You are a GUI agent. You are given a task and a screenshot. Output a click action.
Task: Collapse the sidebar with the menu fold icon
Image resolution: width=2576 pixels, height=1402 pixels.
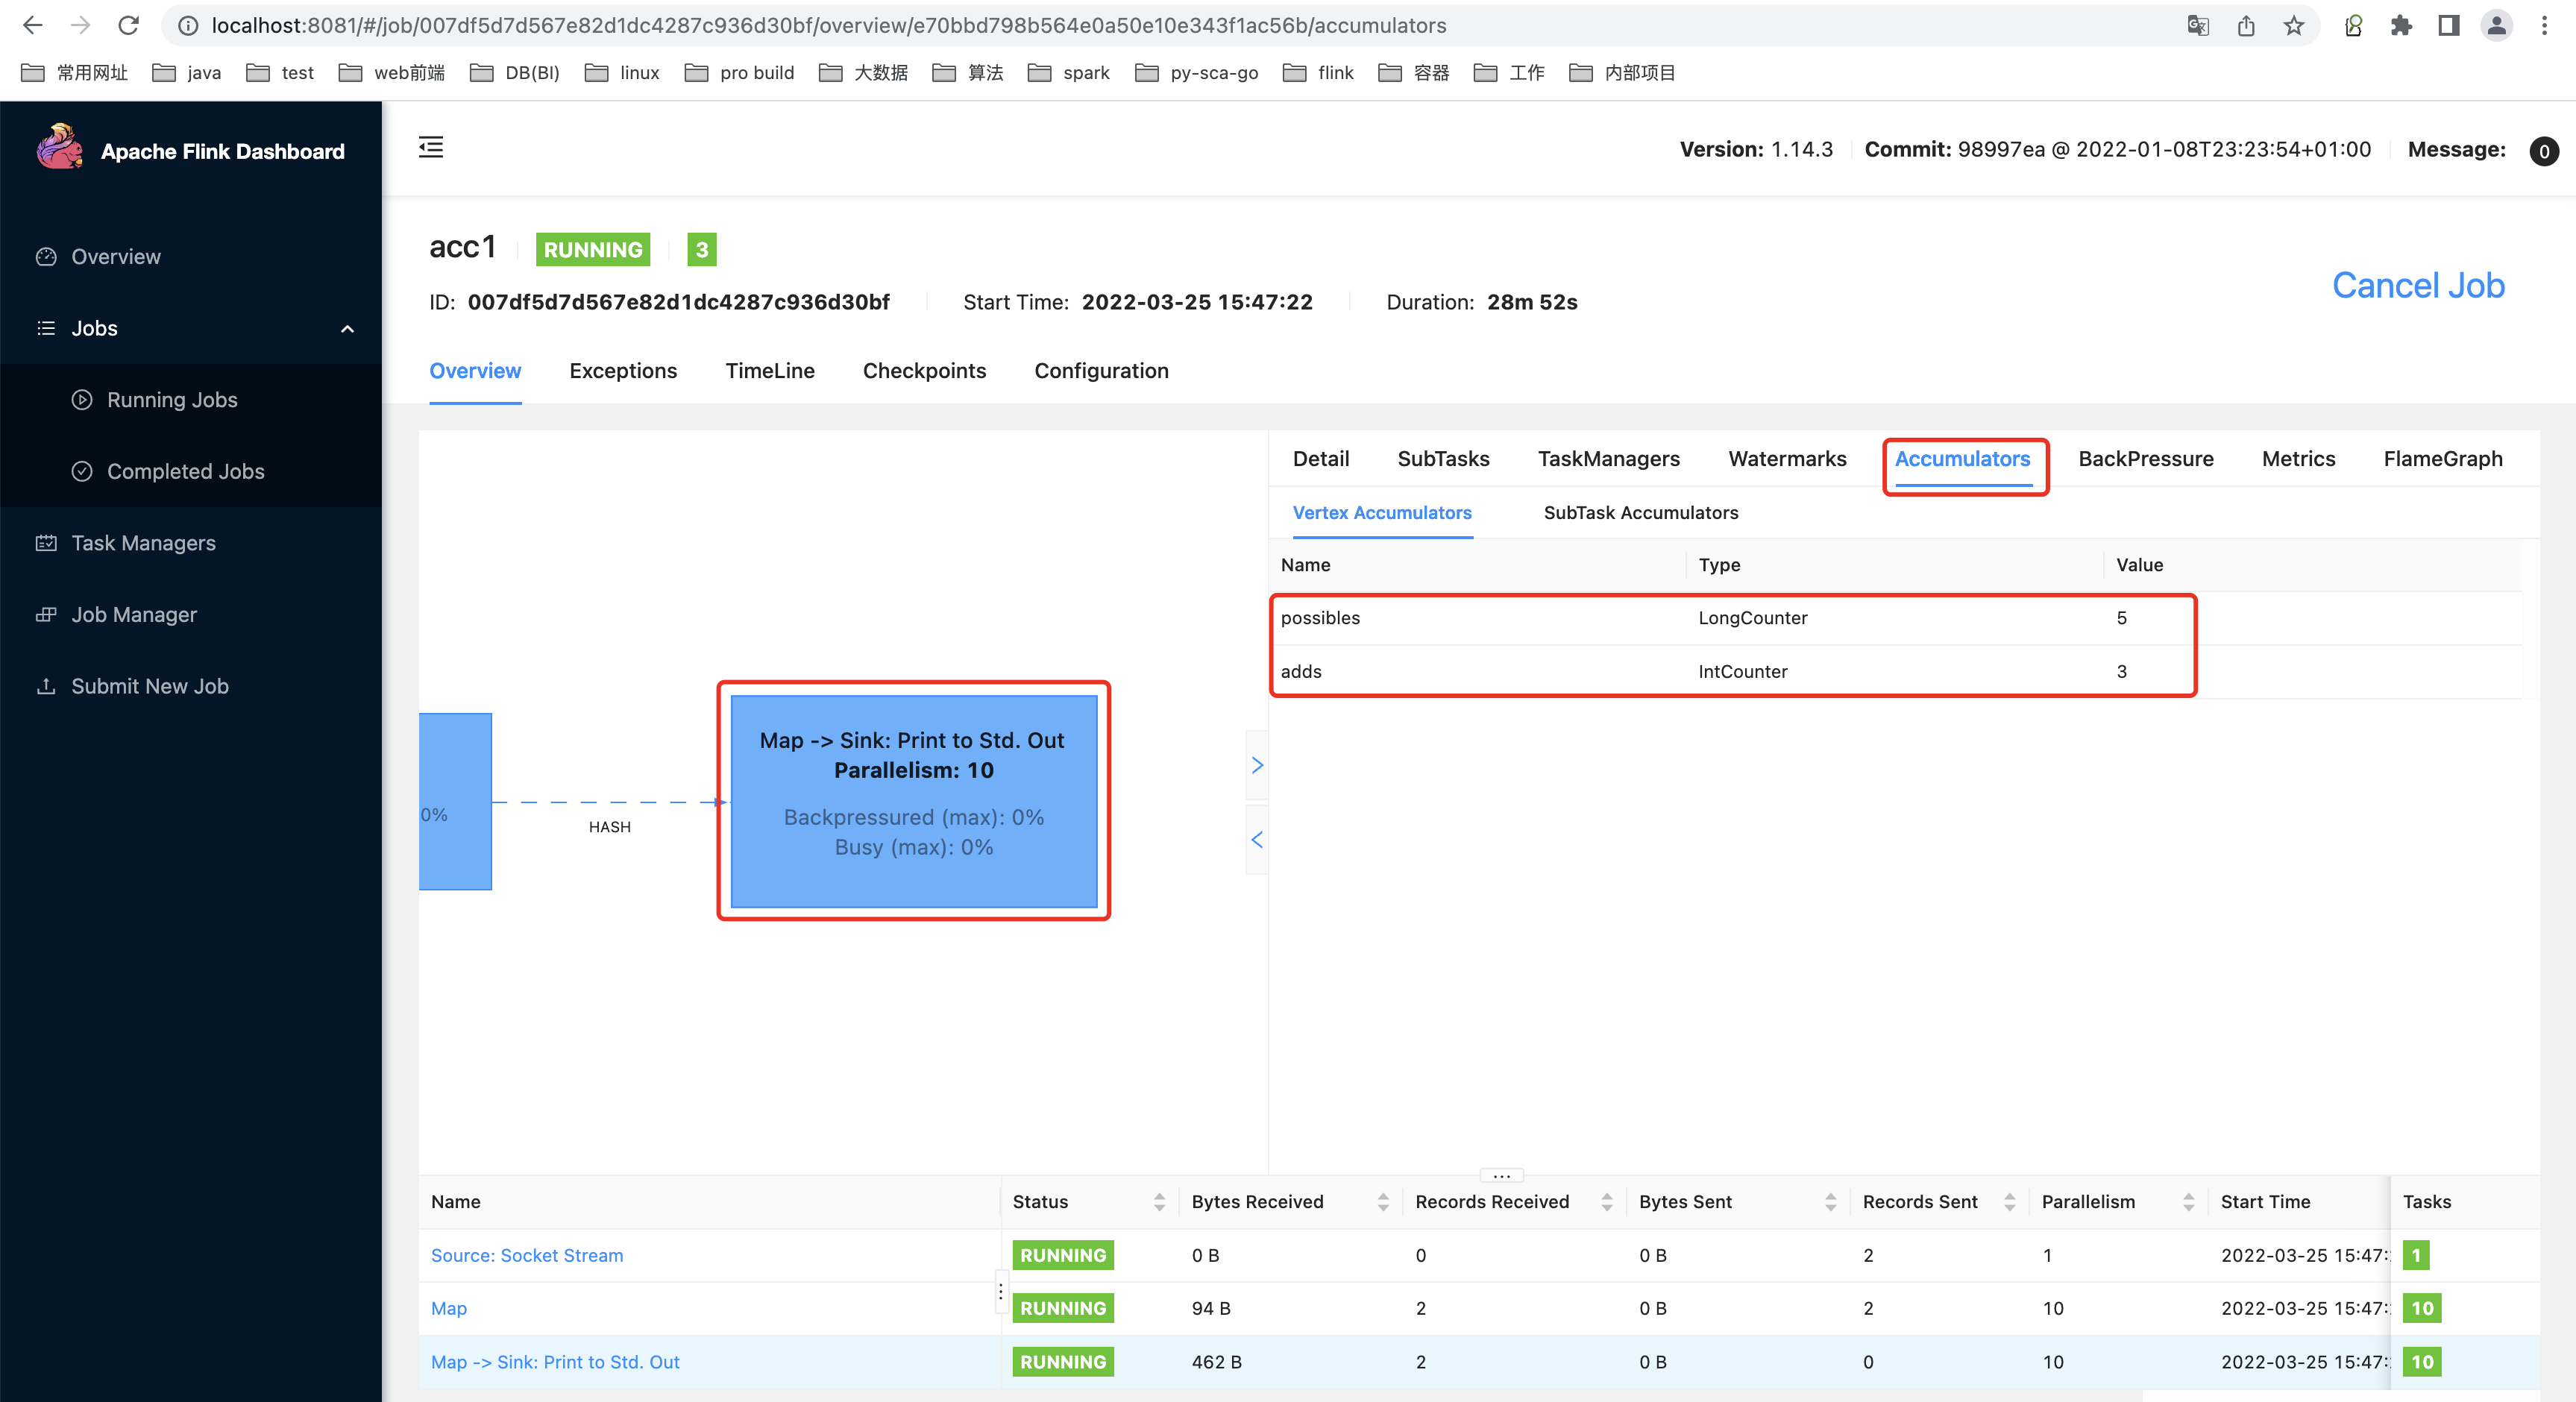[x=431, y=147]
